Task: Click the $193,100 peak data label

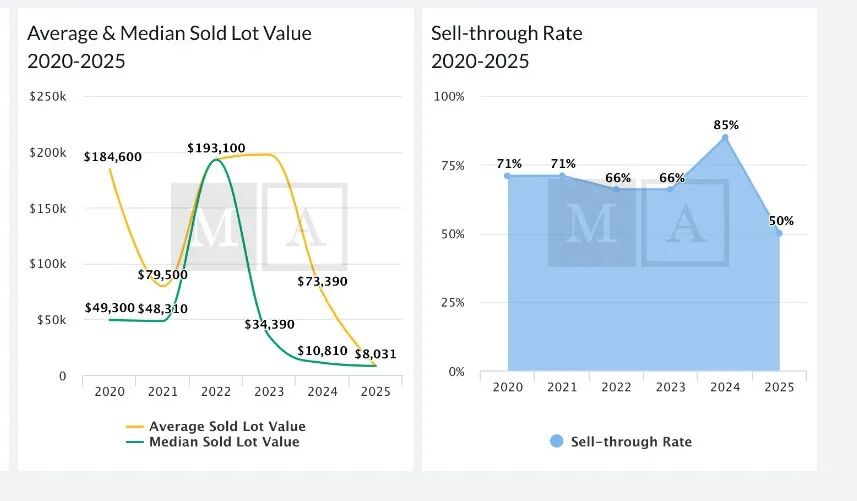Action: click(216, 148)
